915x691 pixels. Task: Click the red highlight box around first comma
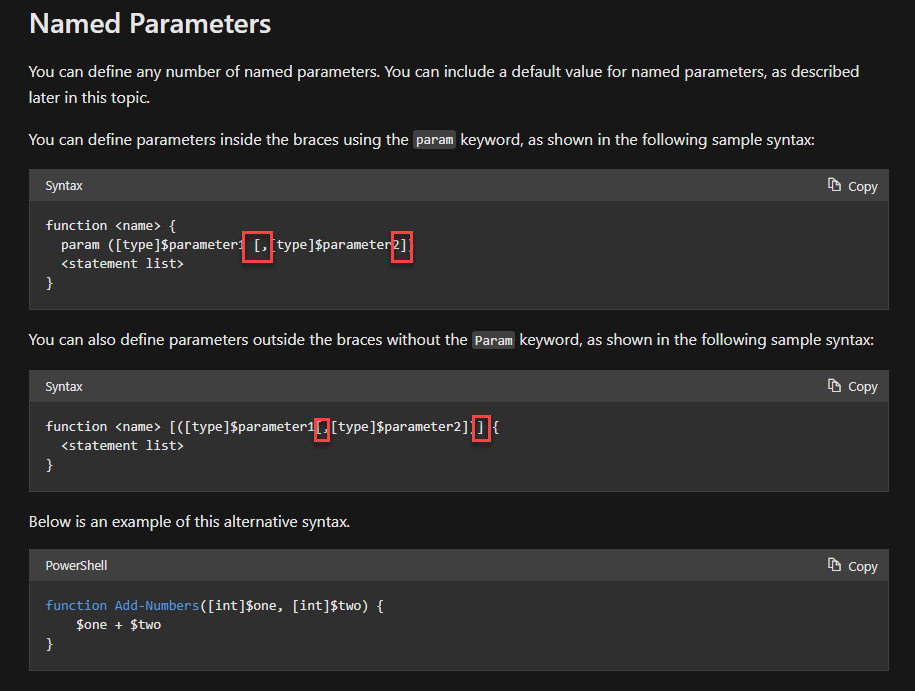257,245
